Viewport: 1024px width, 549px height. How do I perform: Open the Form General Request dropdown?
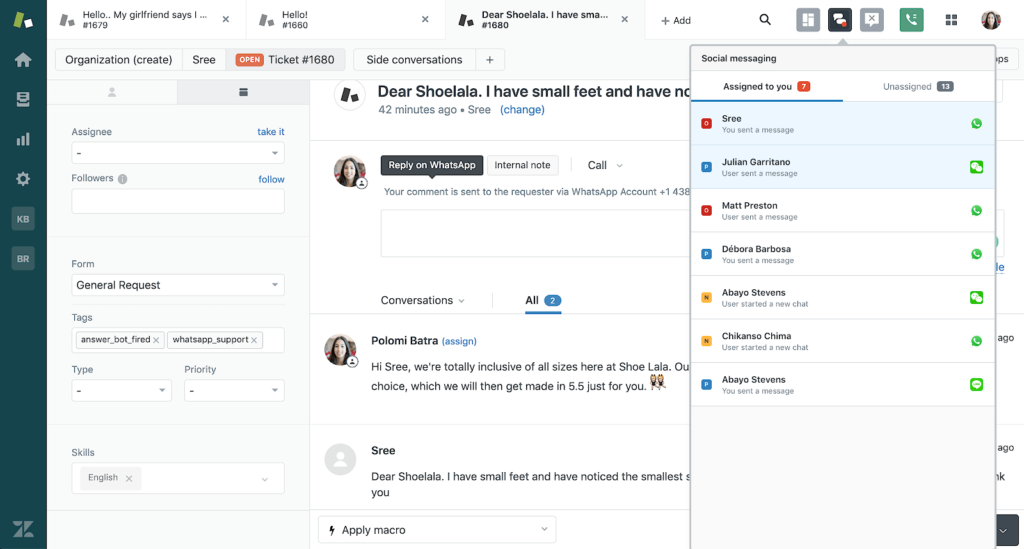pos(178,285)
